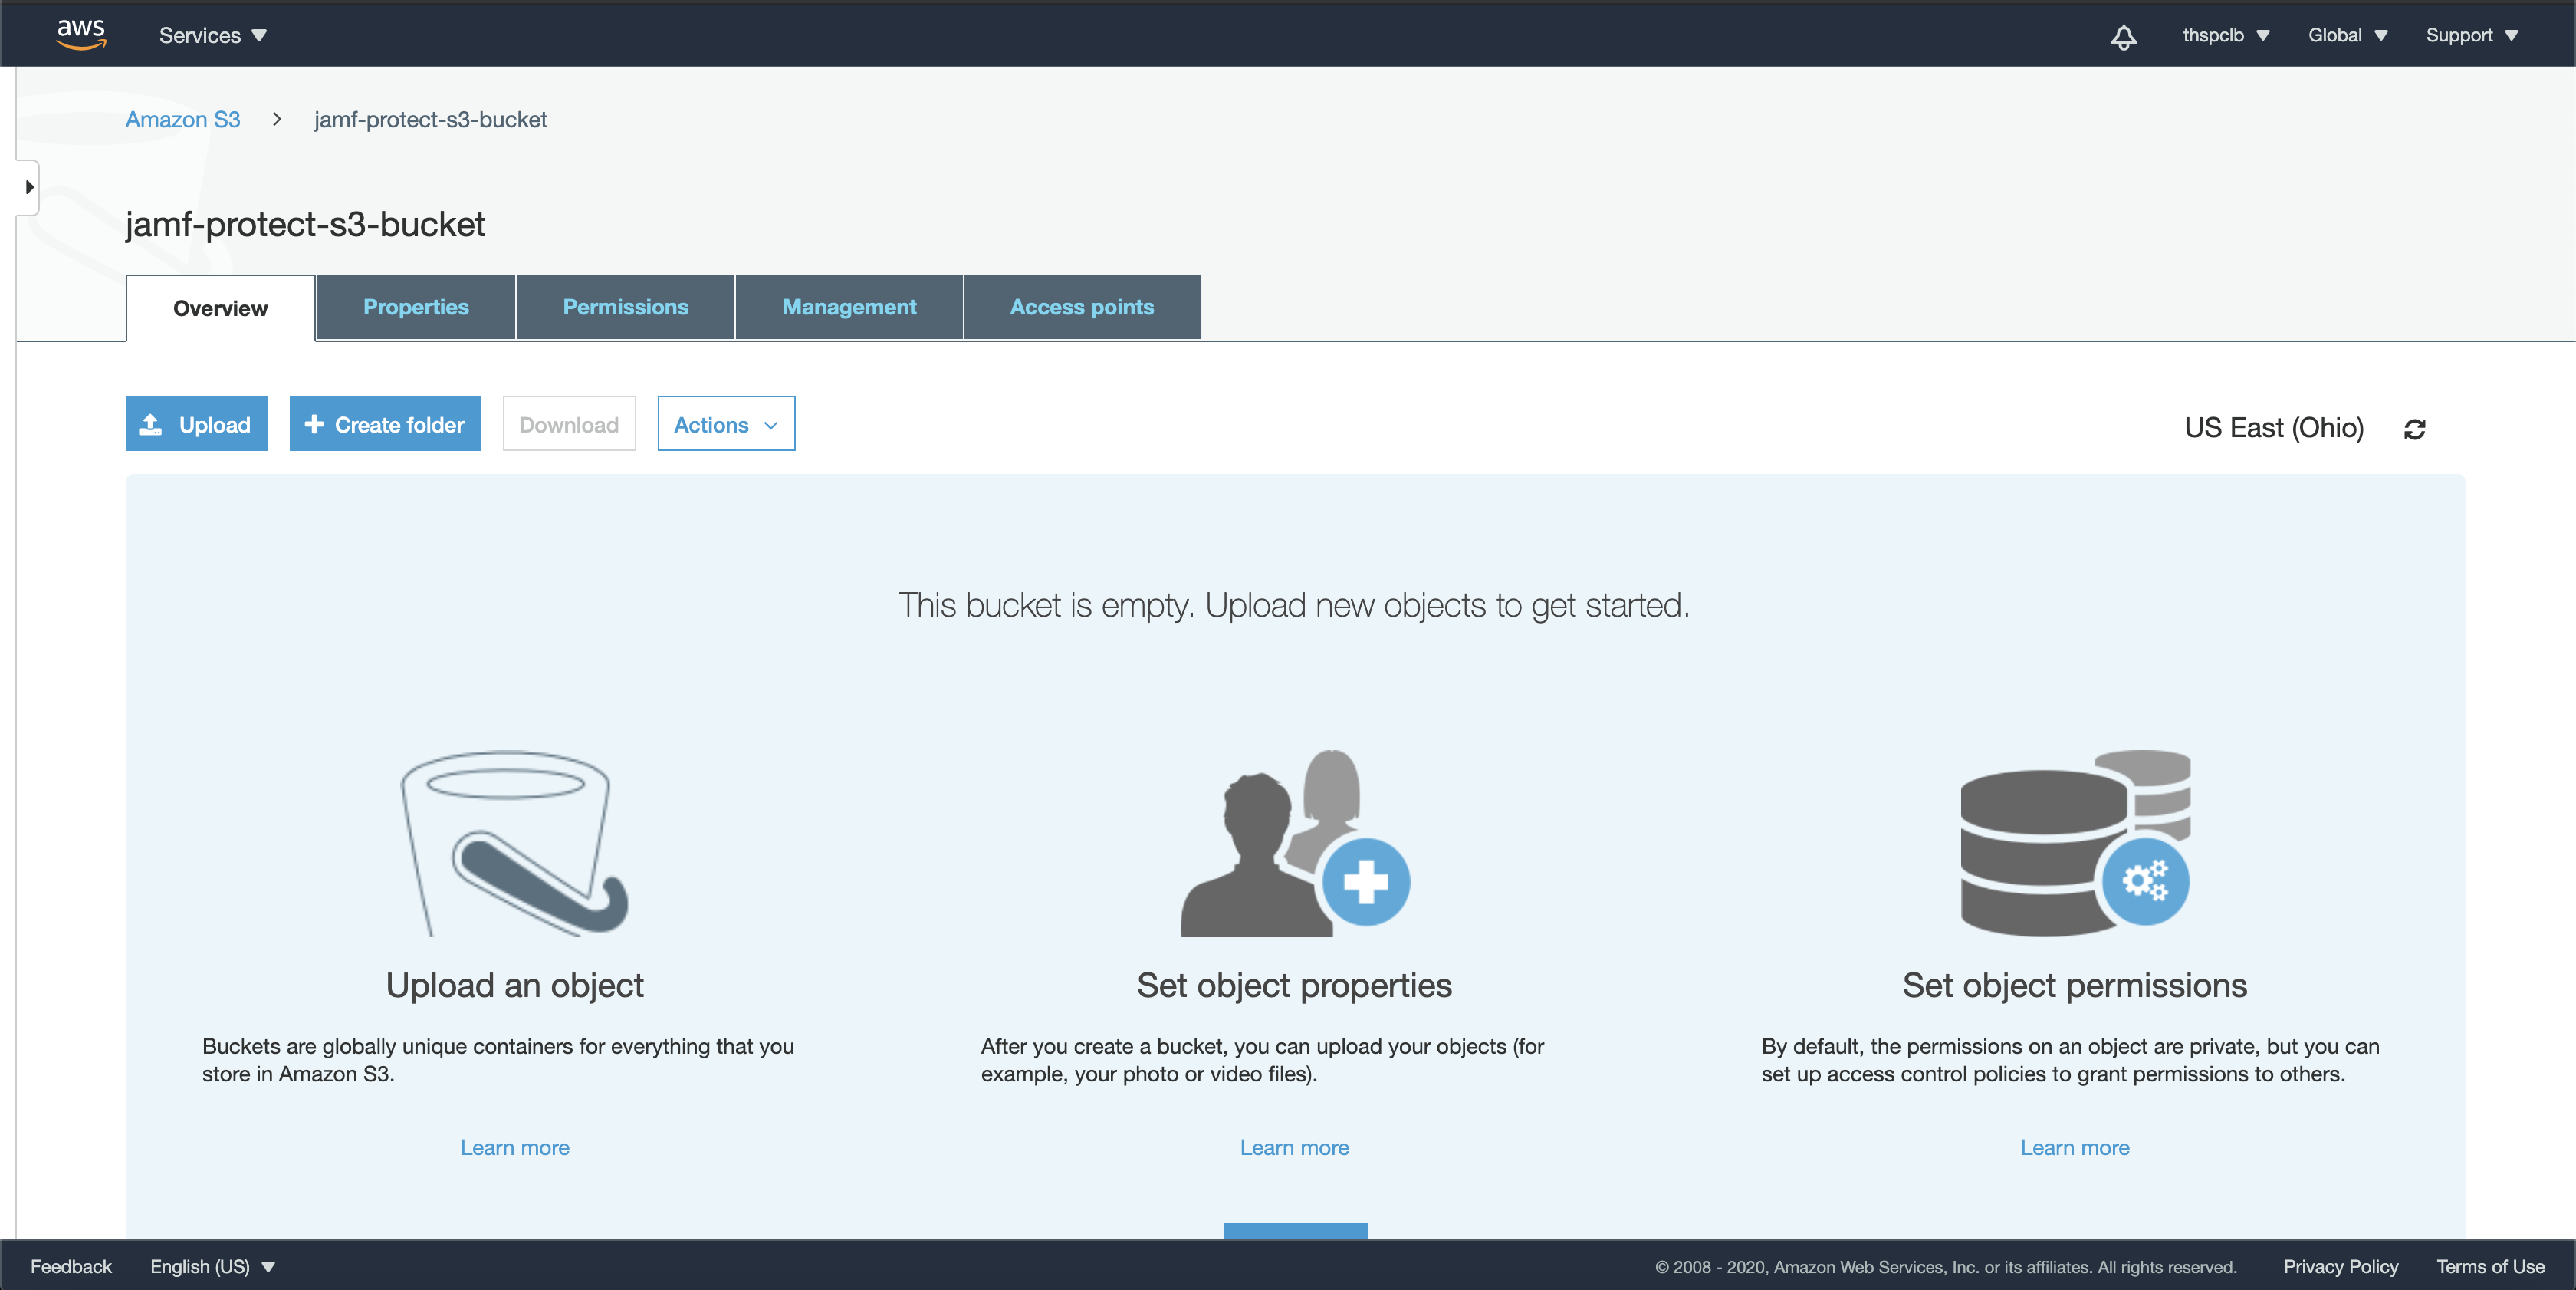
Task: Open the Terms of Use link
Action: click(2491, 1266)
